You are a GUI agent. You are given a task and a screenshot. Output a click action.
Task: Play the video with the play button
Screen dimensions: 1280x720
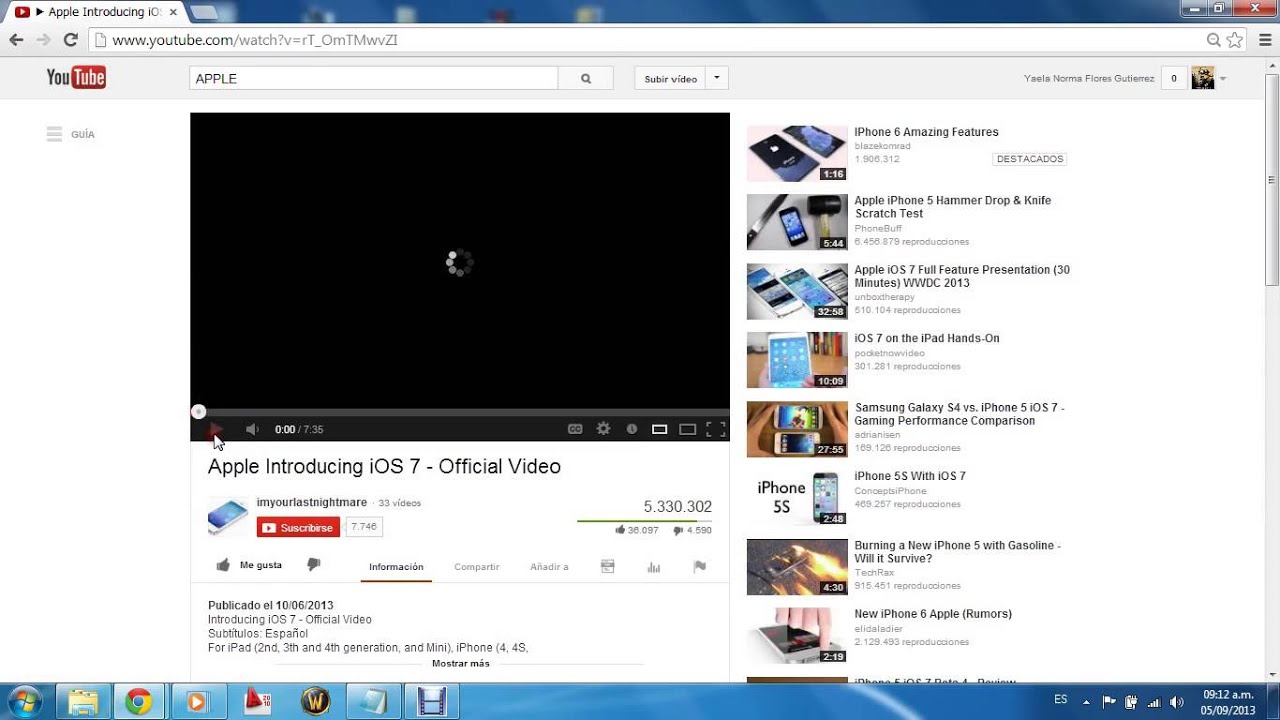coord(215,429)
